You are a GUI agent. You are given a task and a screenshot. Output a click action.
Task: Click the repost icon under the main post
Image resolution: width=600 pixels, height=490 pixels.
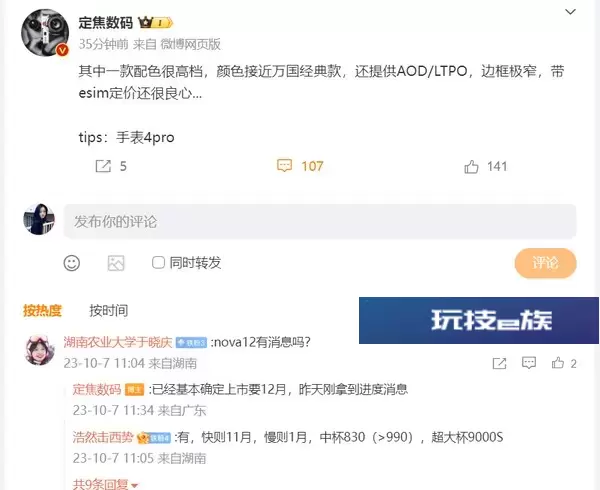[x=103, y=166]
